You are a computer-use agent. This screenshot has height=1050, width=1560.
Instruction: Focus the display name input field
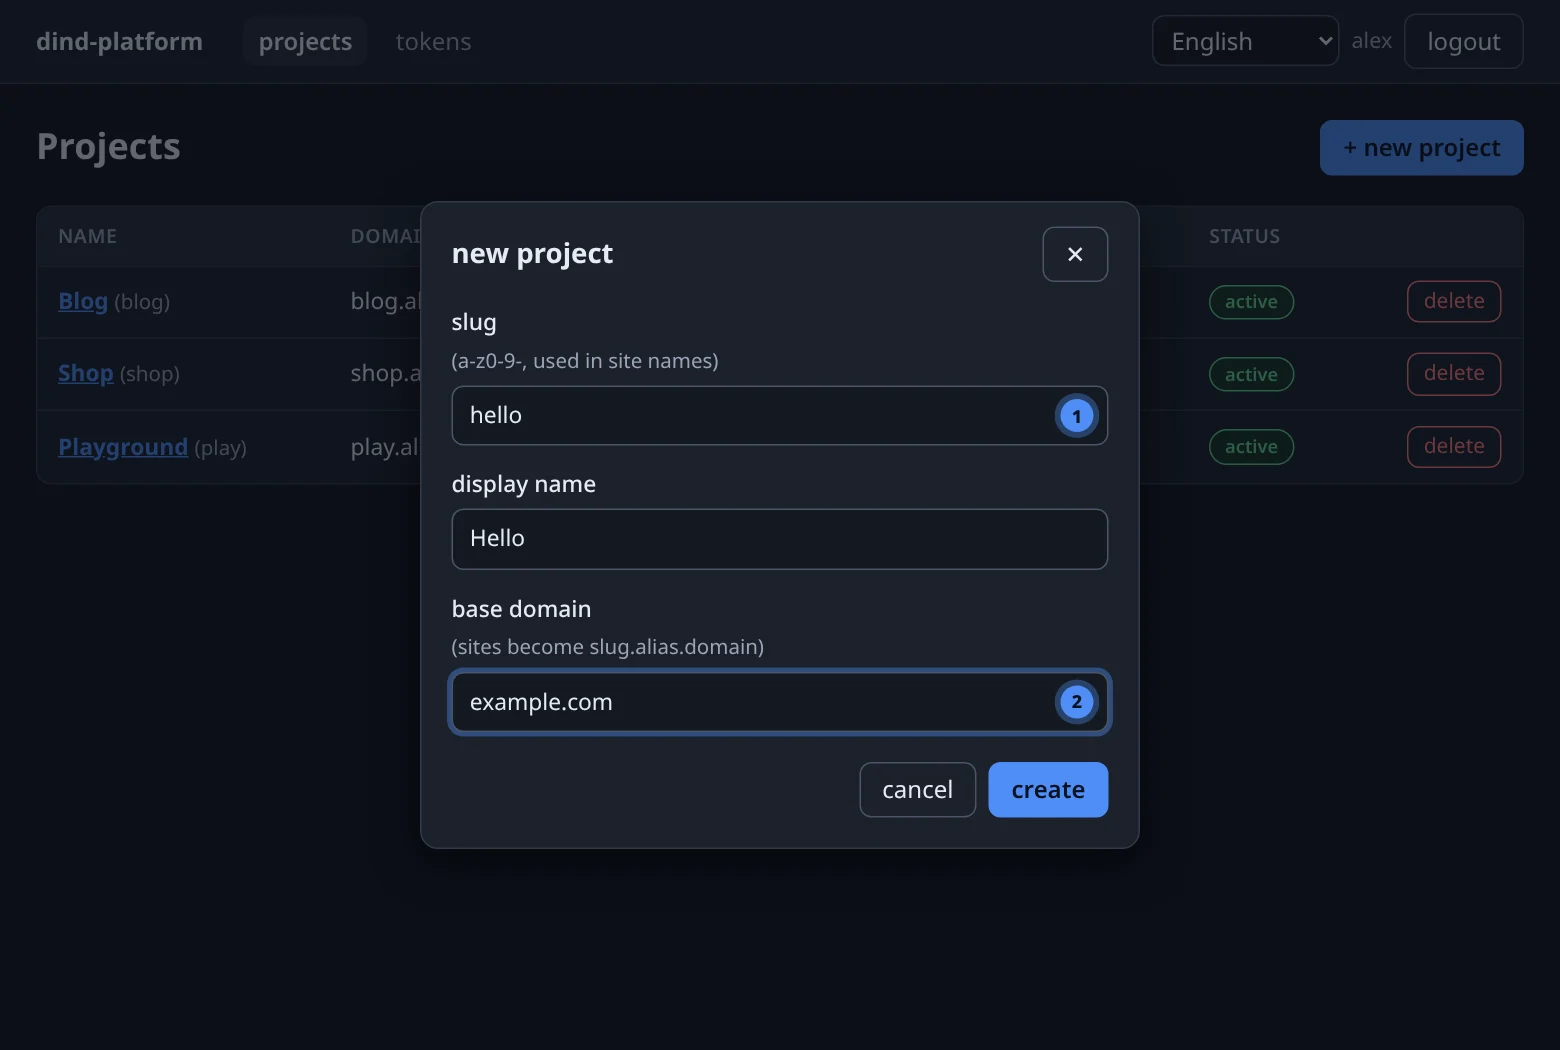point(780,539)
